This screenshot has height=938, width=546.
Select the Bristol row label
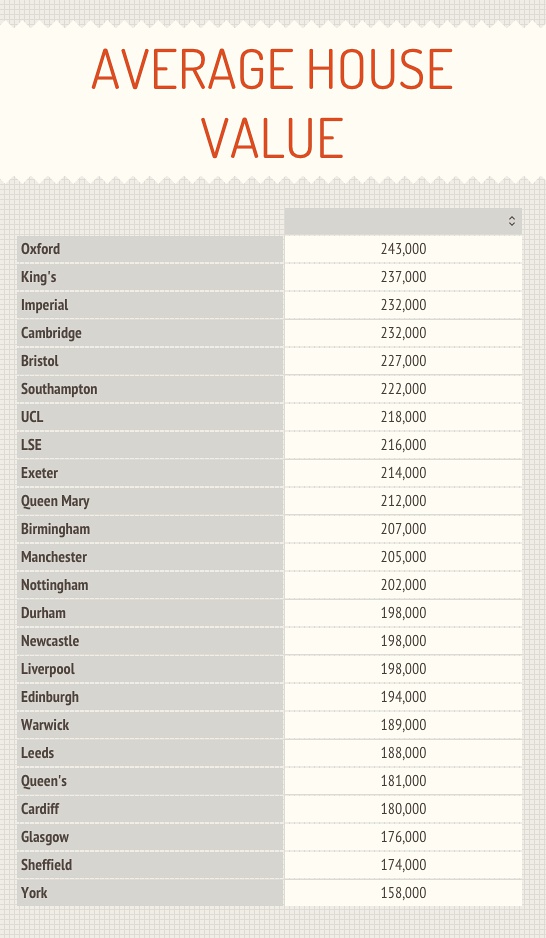[x=150, y=361]
